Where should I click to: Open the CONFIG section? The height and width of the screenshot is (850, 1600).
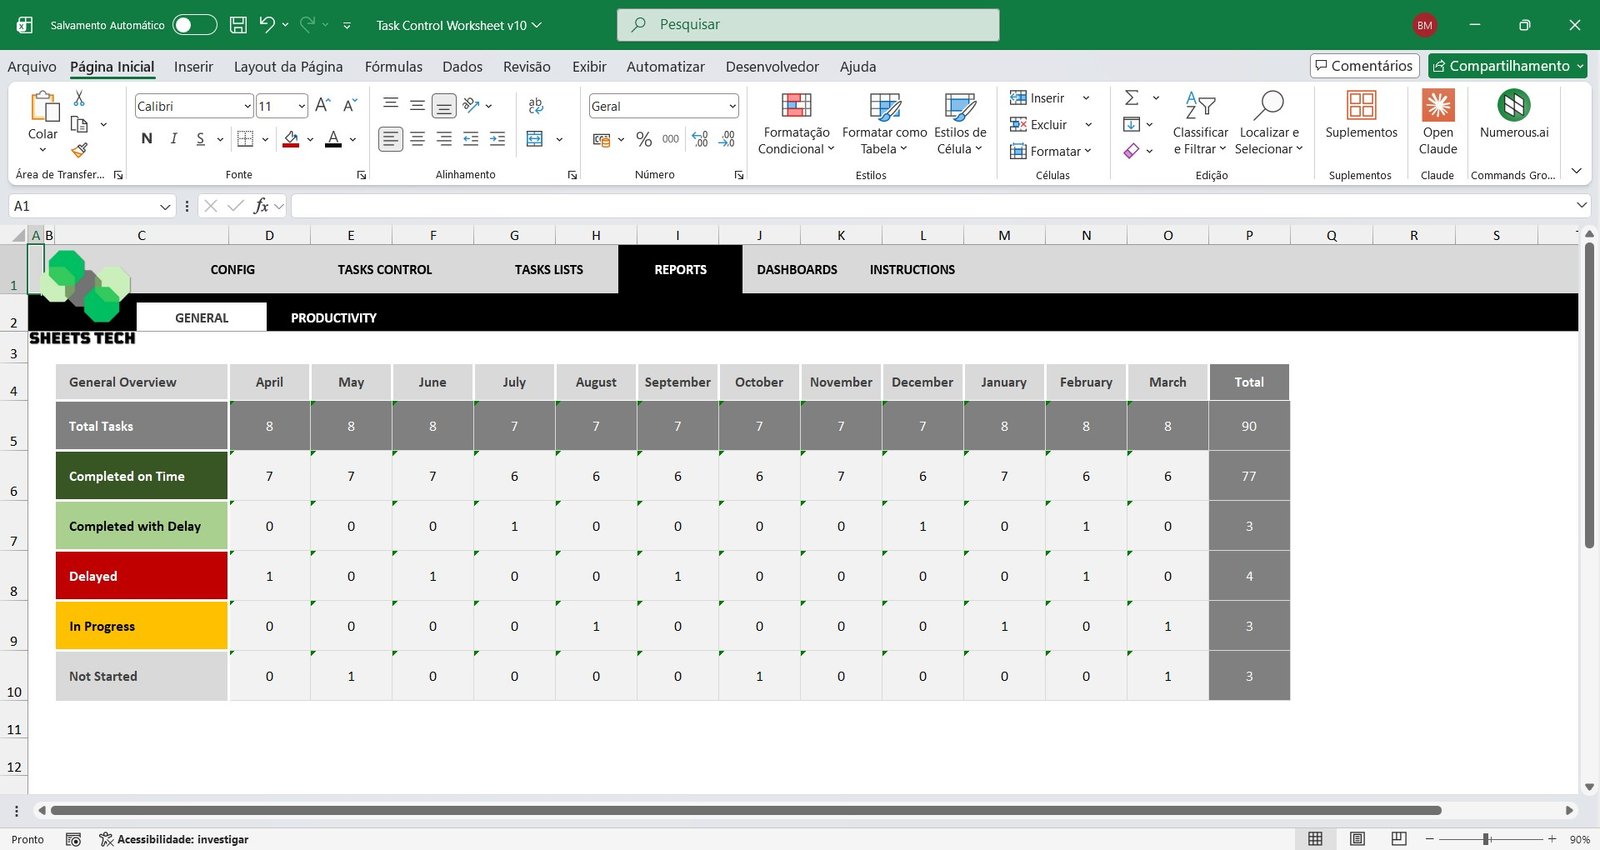[233, 270]
